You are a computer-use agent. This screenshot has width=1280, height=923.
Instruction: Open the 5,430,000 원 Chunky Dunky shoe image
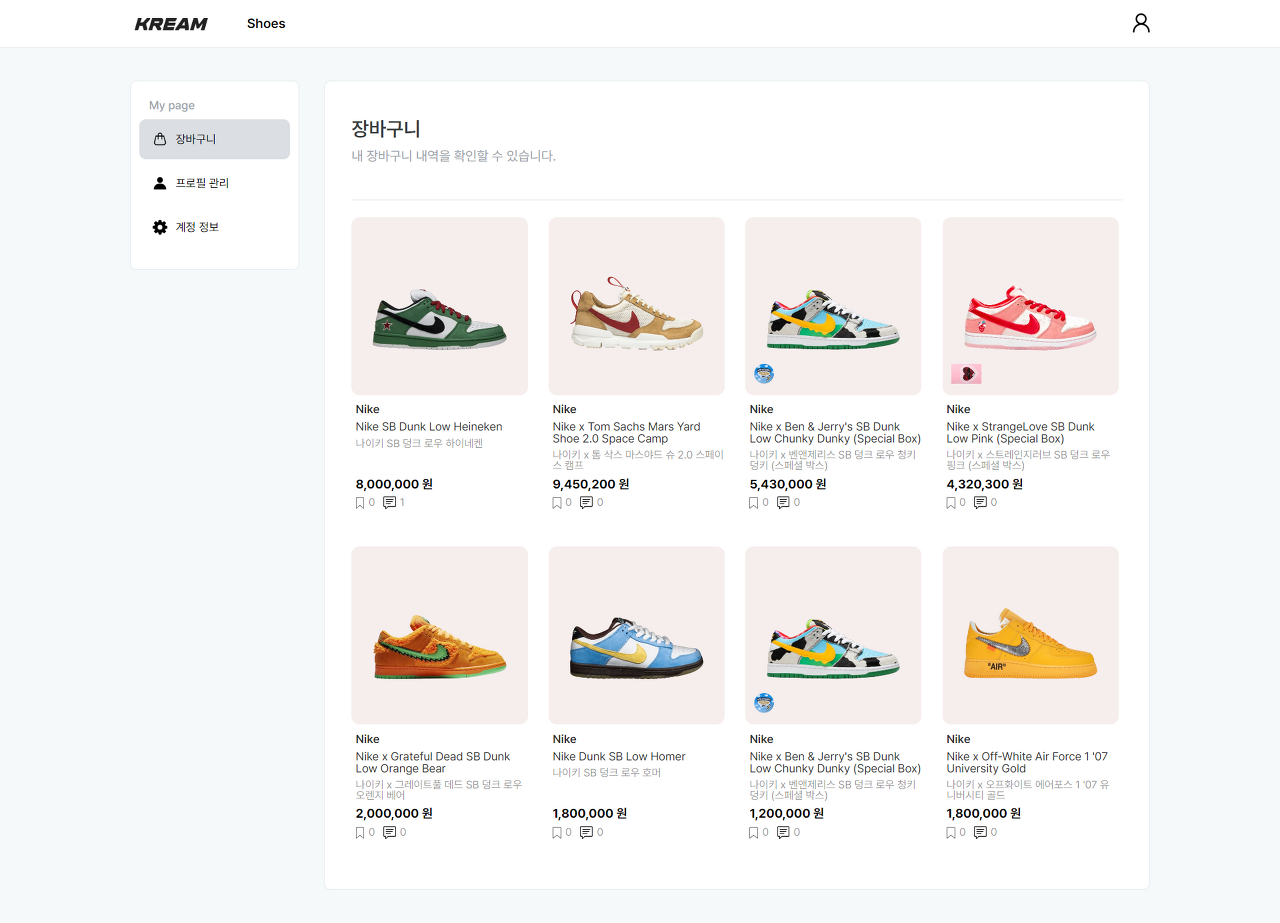pos(834,306)
